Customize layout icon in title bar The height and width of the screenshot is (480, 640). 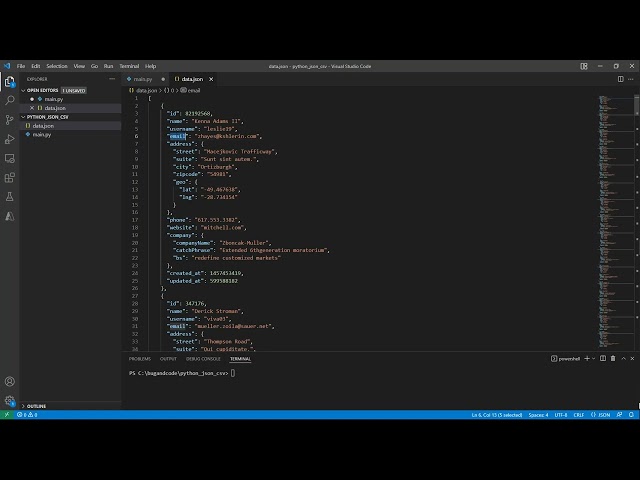pyautogui.click(x=584, y=66)
